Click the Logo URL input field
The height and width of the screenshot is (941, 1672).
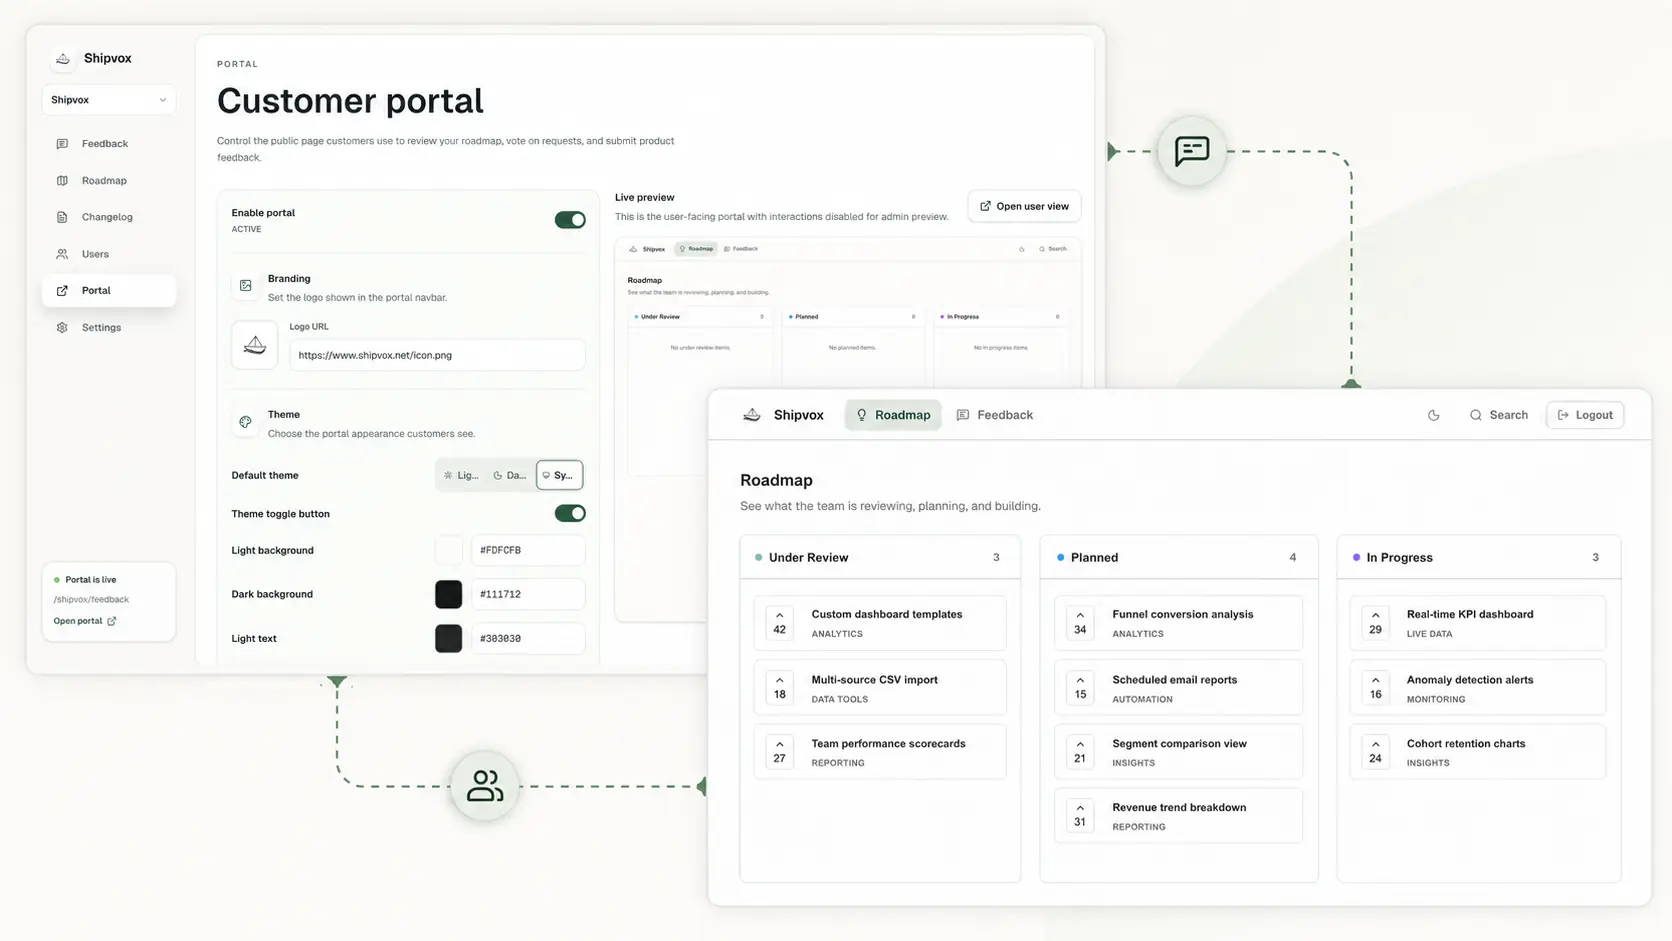[437, 355]
